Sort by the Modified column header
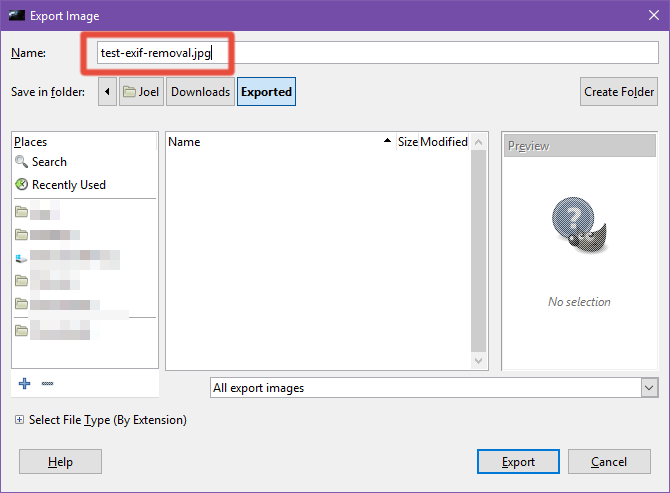670x493 pixels. [x=444, y=142]
